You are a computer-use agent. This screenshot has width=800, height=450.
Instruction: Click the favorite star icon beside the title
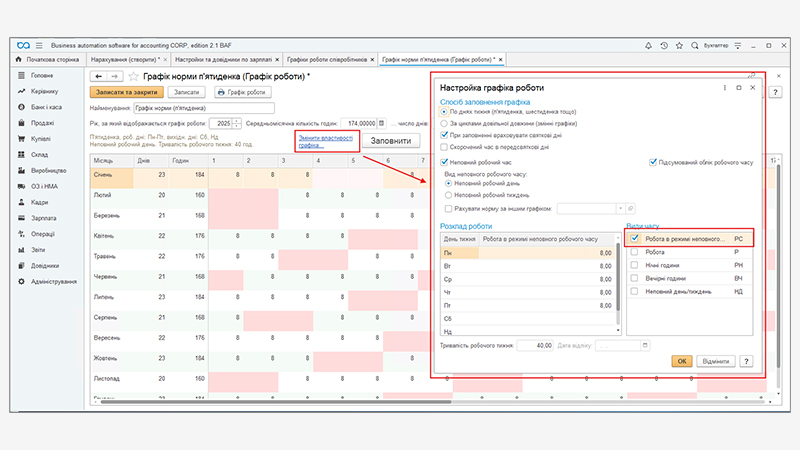point(133,76)
